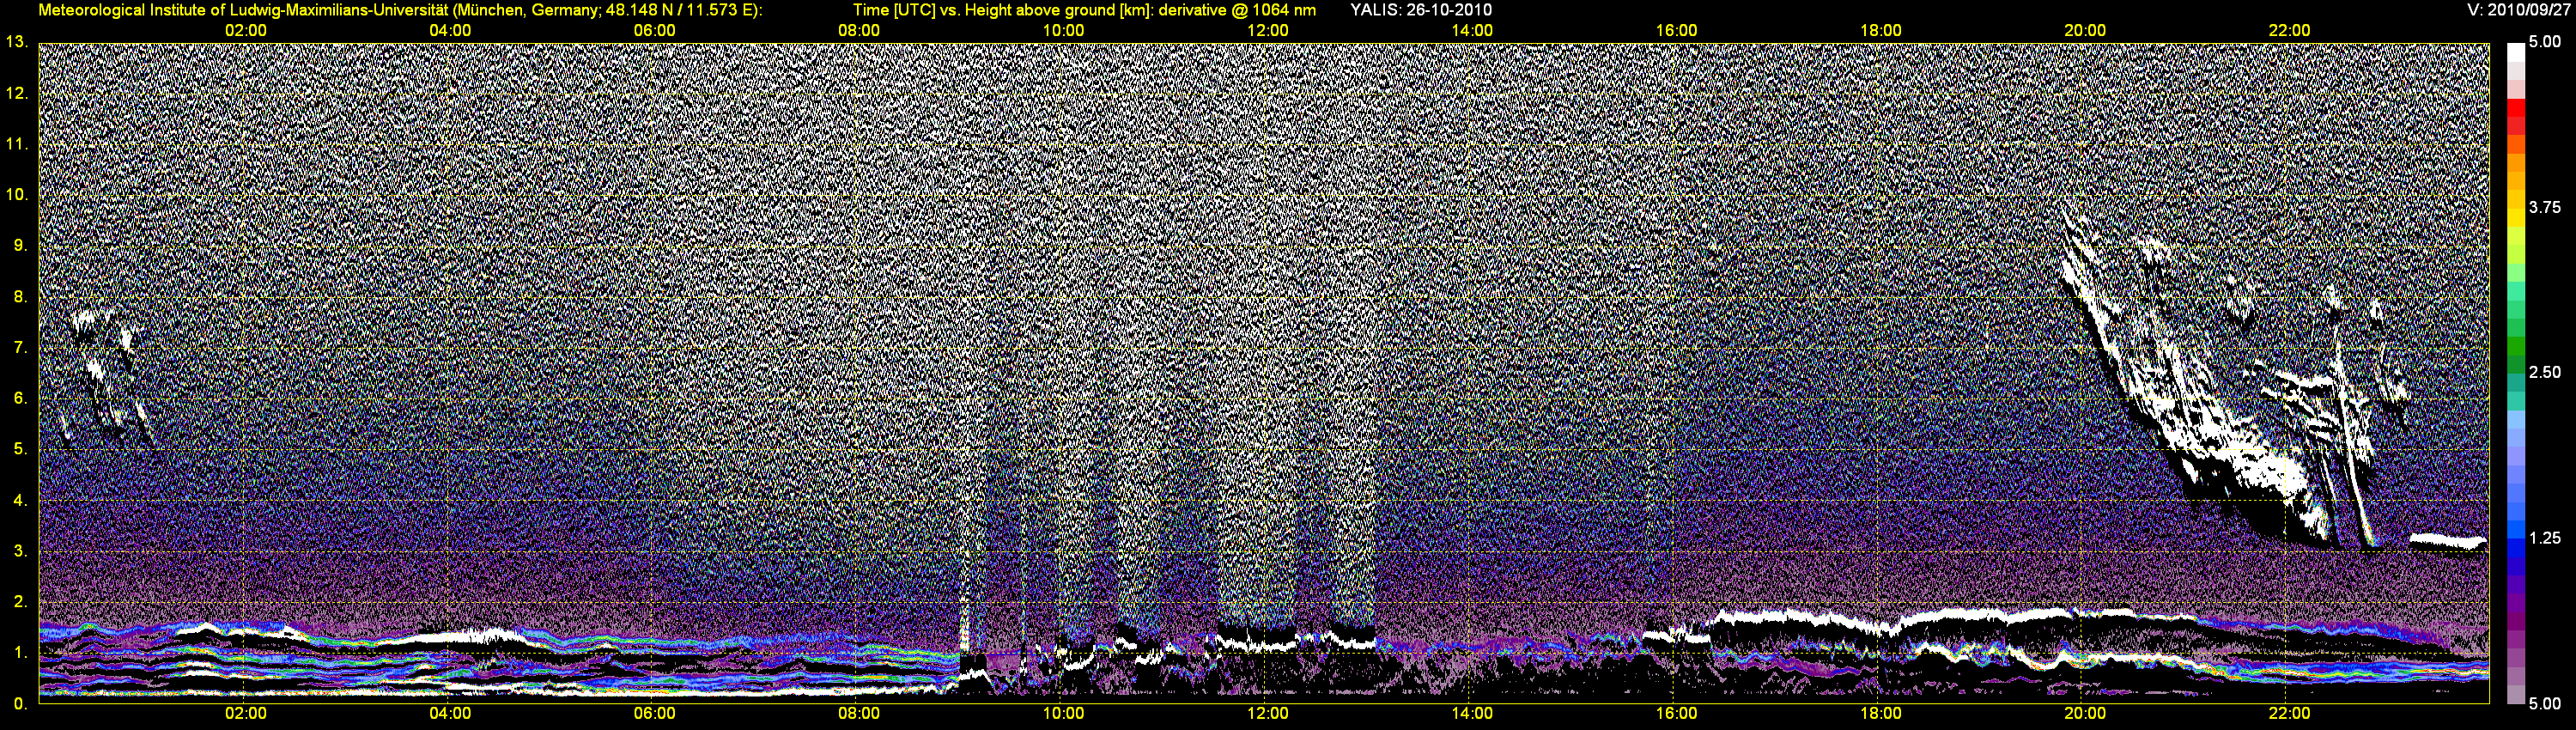This screenshot has width=2576, height=730.
Task: Click the '13.' height axis label
Action: (17, 42)
